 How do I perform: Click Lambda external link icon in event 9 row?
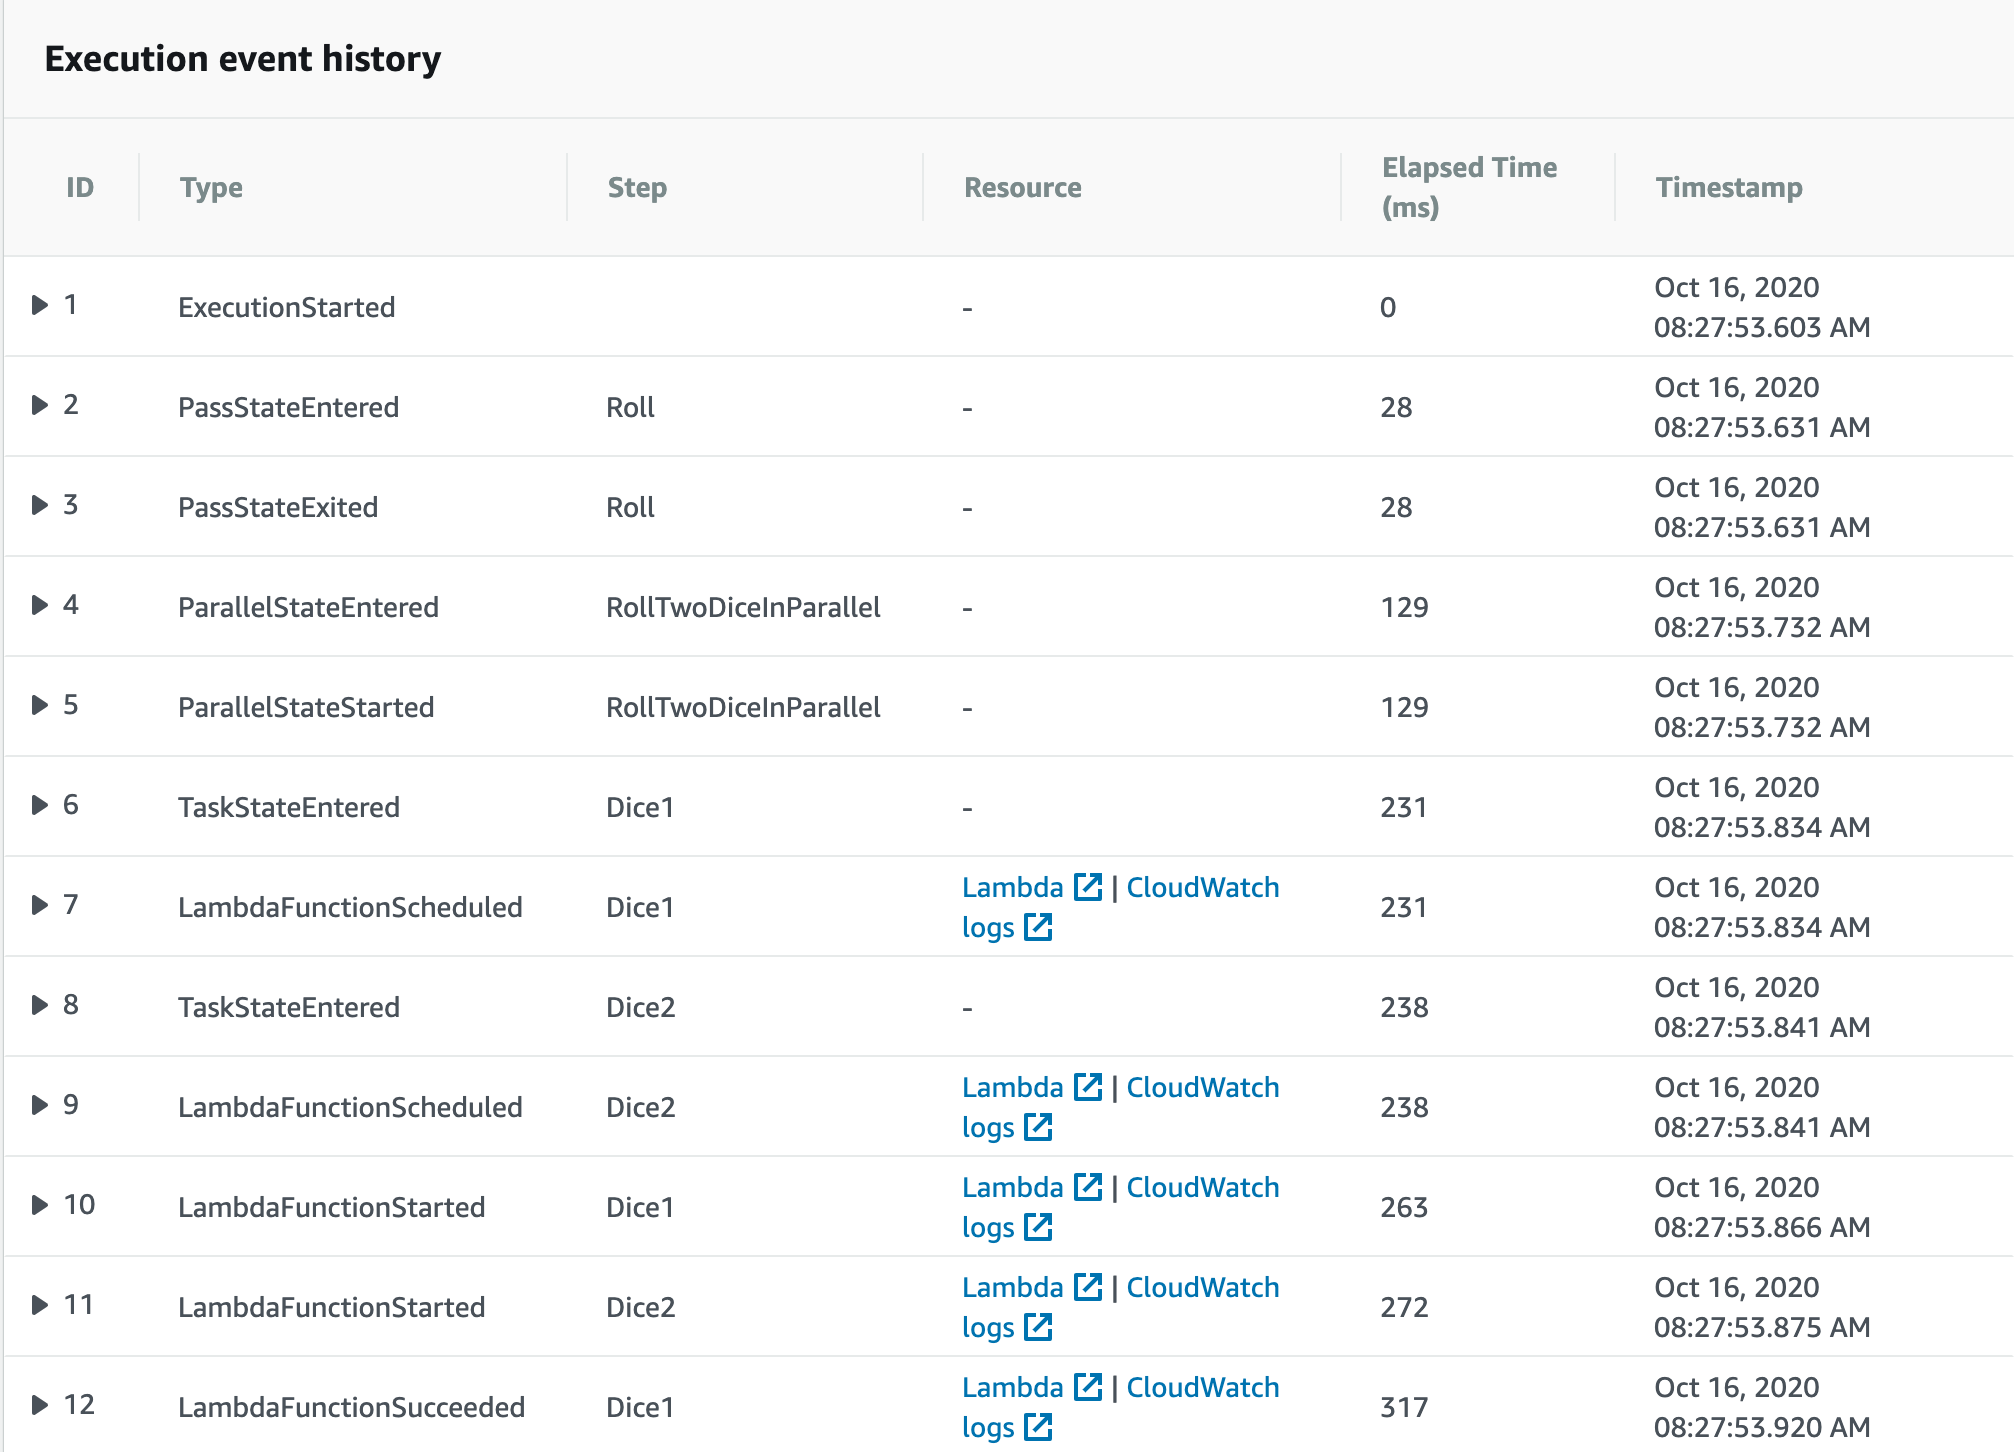1087,1087
